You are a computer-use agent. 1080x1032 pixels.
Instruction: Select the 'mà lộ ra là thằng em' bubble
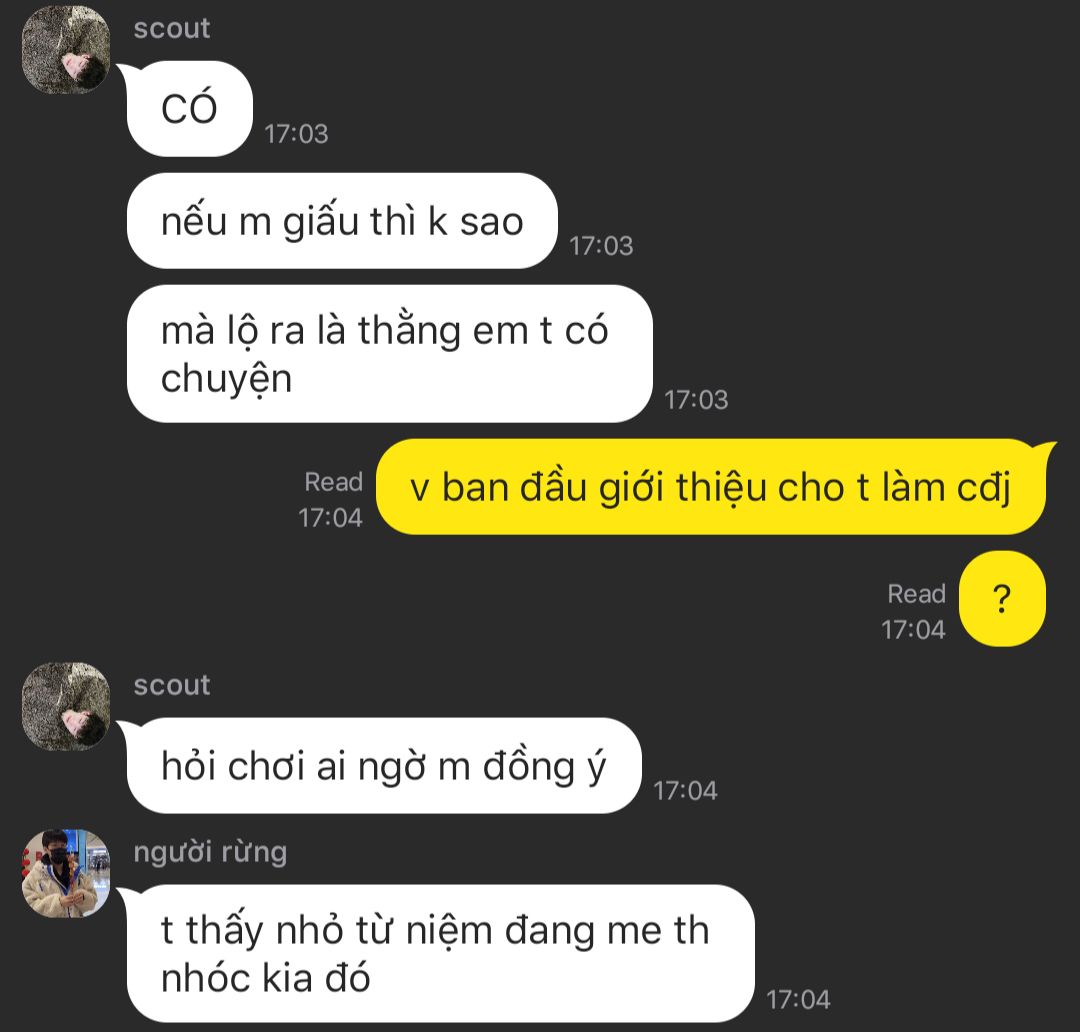389,354
